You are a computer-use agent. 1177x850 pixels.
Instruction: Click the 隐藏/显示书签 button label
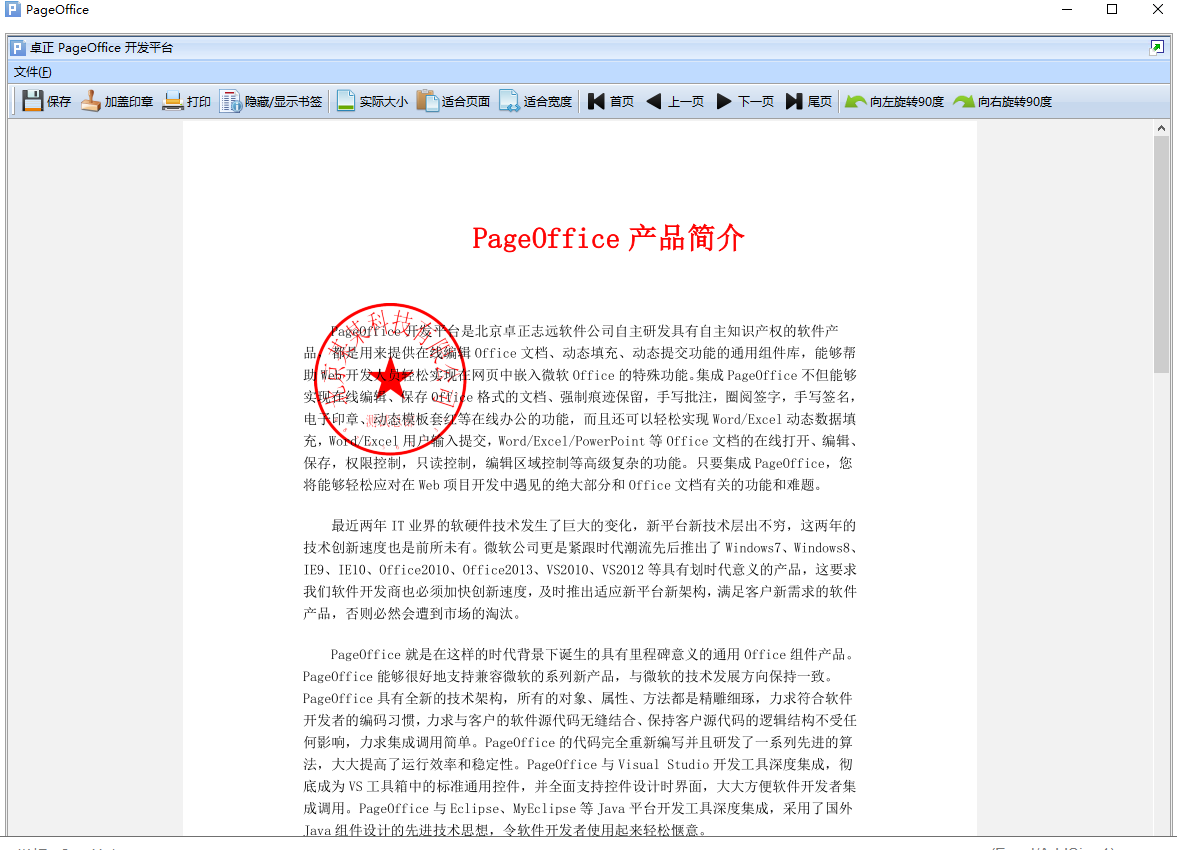(283, 101)
